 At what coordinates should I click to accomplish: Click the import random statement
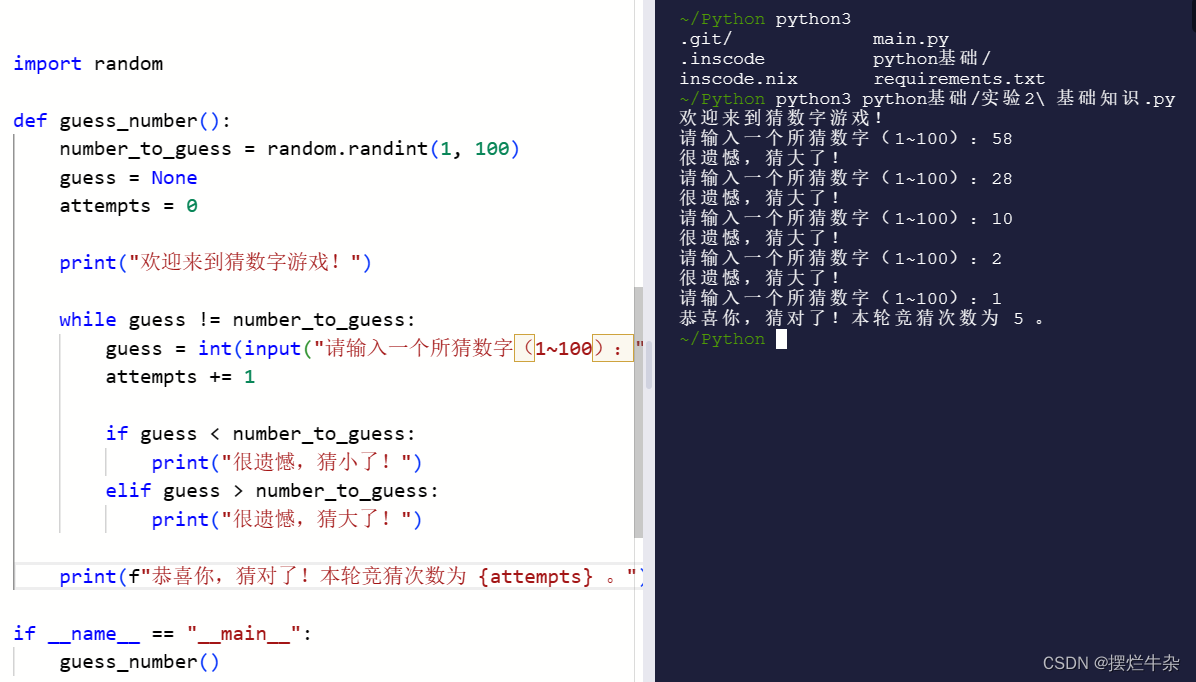(88, 63)
